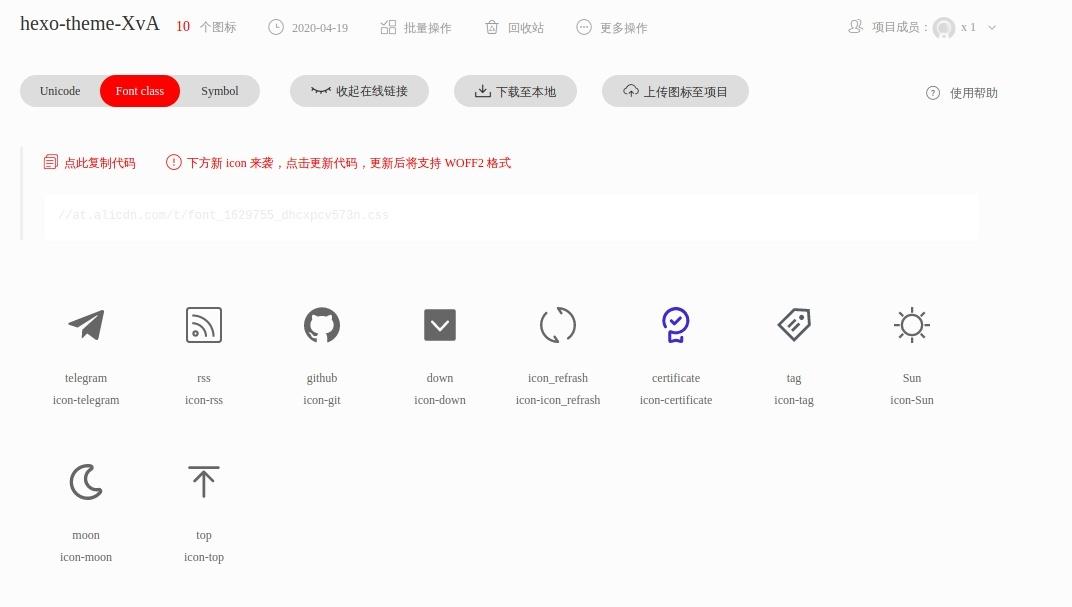1072x607 pixels.
Task: Open 使用帮助 usage help link
Action: [x=974, y=93]
